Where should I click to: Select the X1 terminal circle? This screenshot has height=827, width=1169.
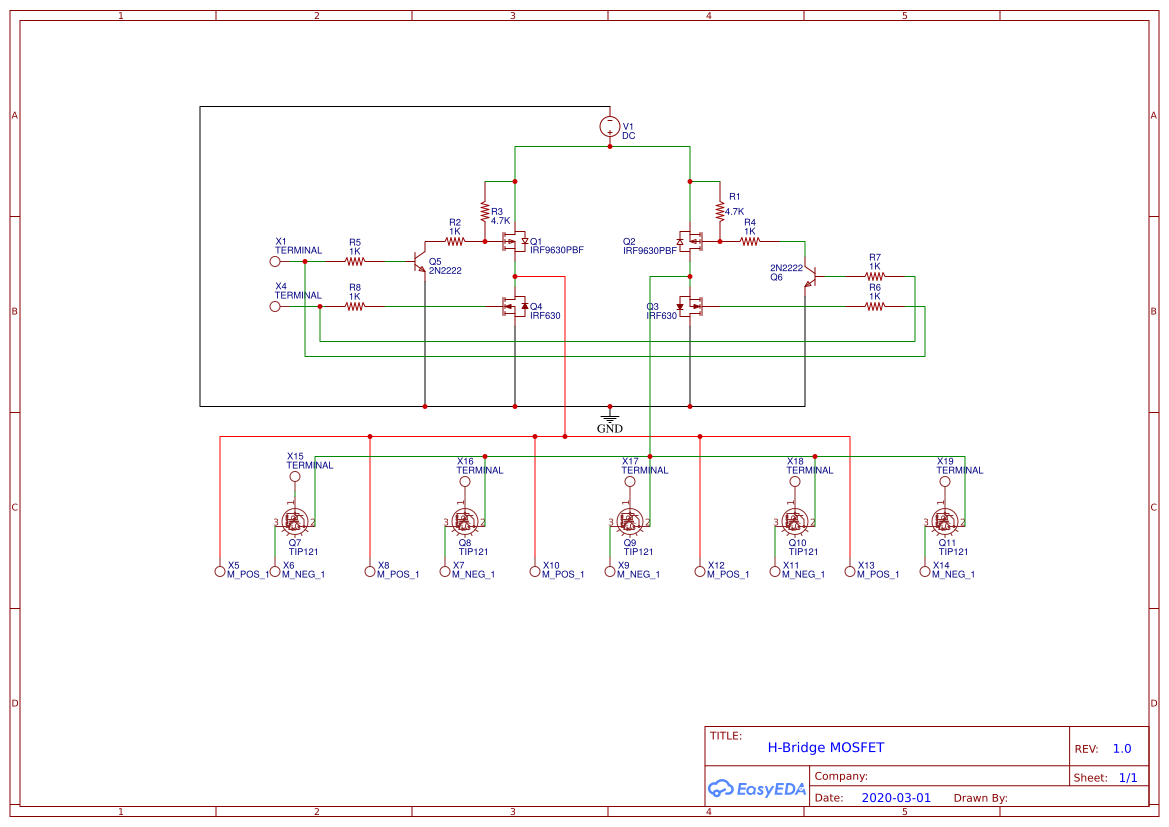[275, 262]
